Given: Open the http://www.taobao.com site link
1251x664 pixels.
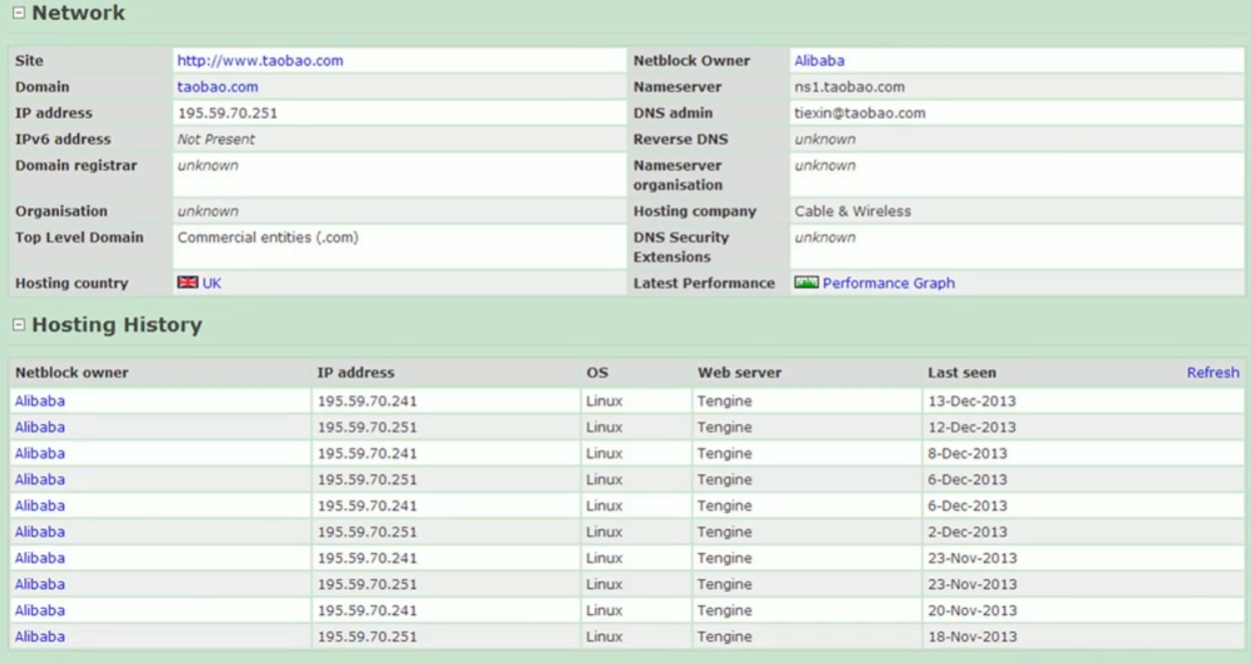Looking at the screenshot, I should 260,61.
